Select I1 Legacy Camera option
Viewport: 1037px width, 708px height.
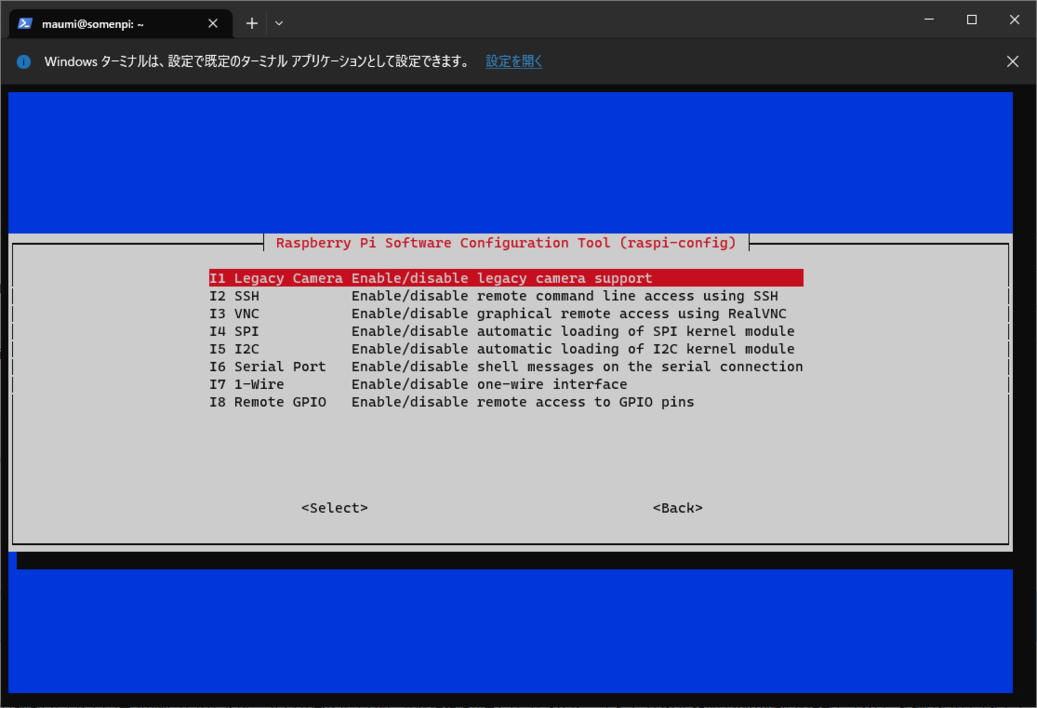pyautogui.click(x=506, y=278)
